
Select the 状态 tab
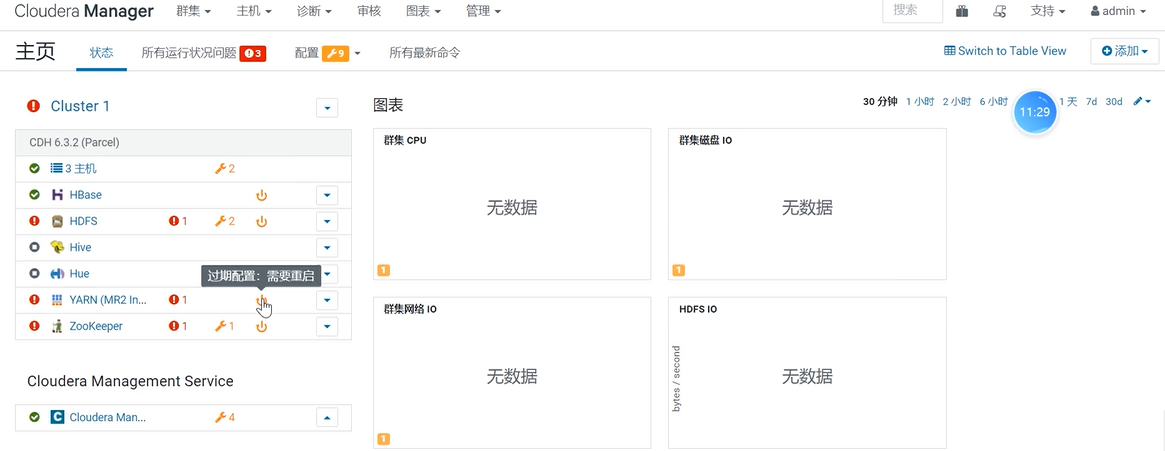(x=102, y=53)
